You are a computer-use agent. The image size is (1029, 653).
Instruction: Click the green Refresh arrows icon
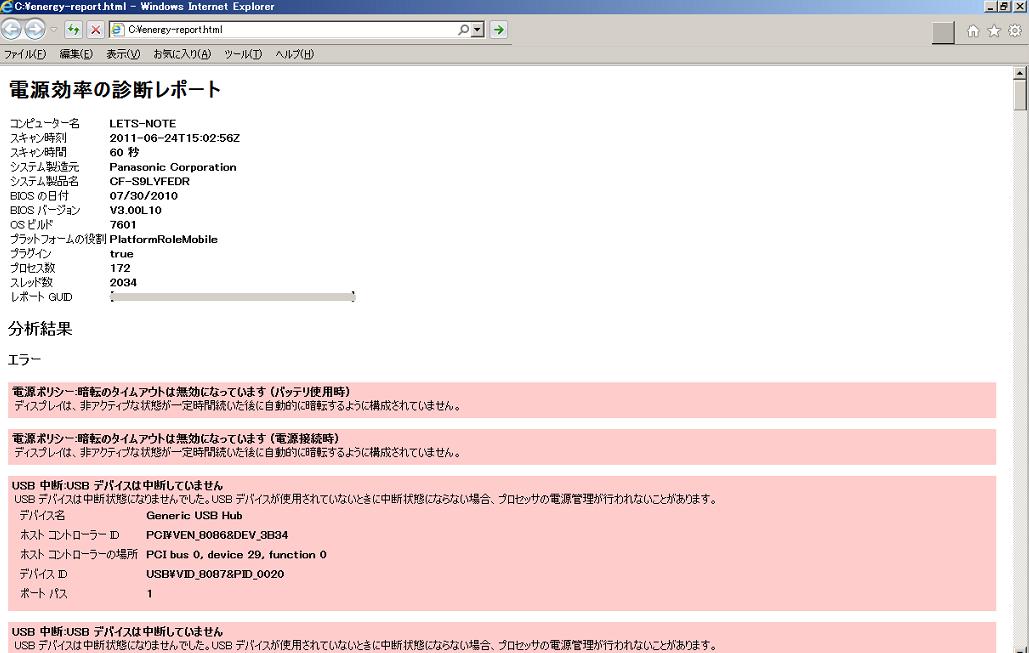click(74, 30)
